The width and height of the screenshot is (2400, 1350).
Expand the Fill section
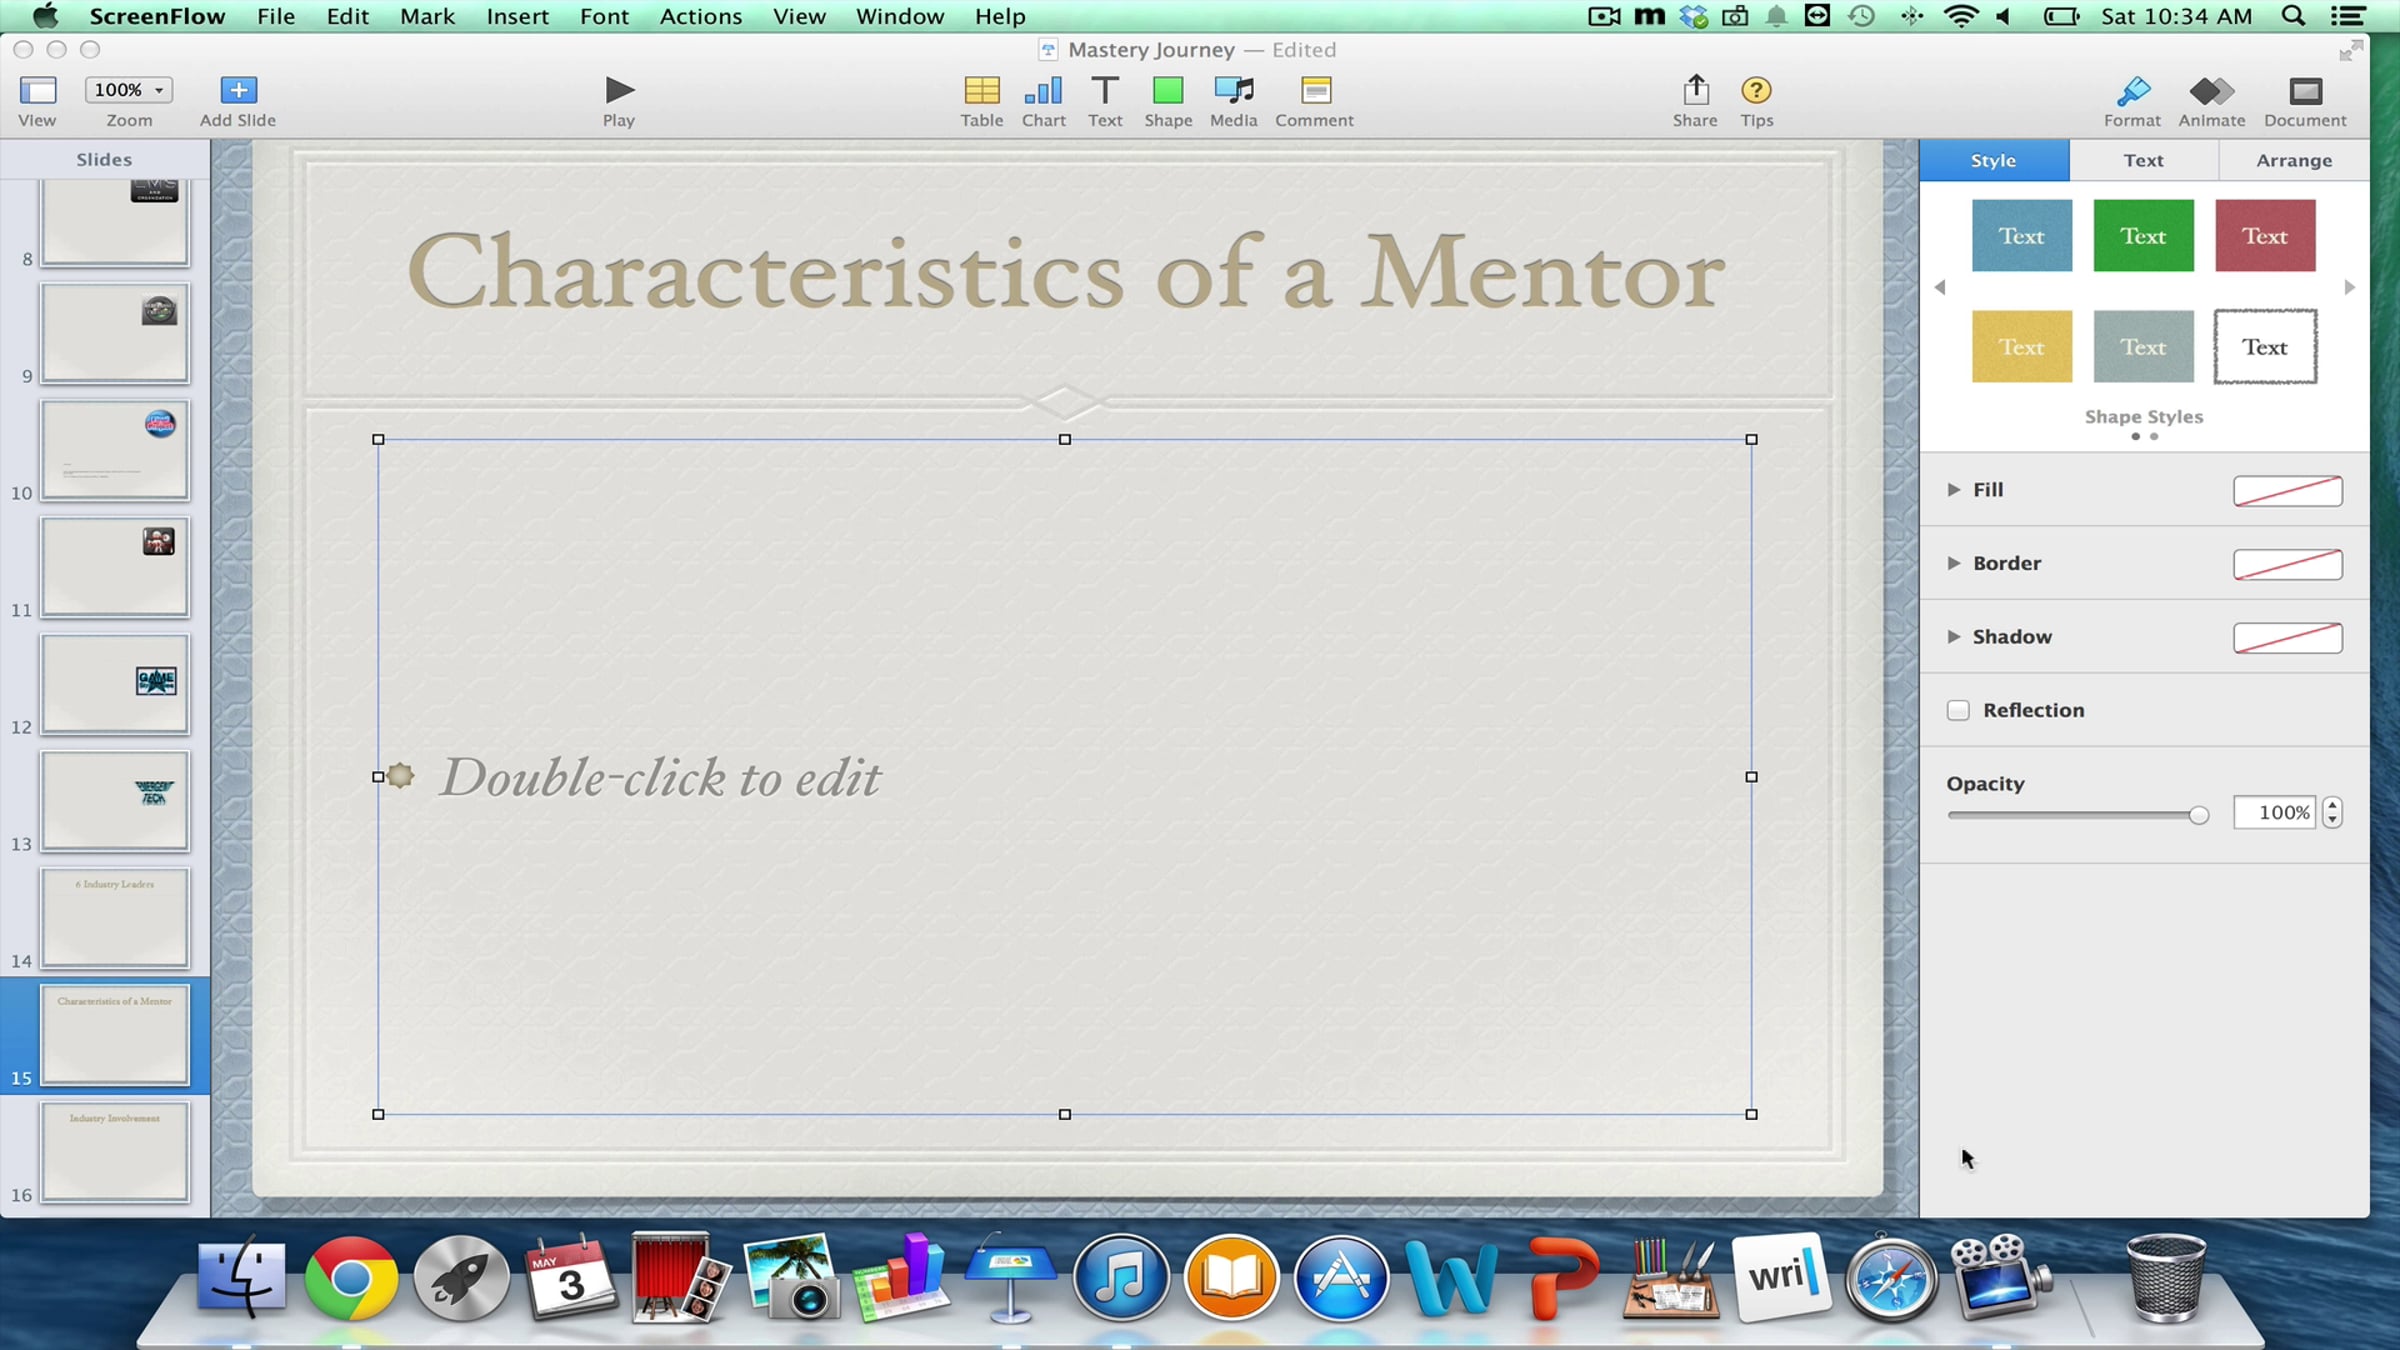click(x=1953, y=489)
